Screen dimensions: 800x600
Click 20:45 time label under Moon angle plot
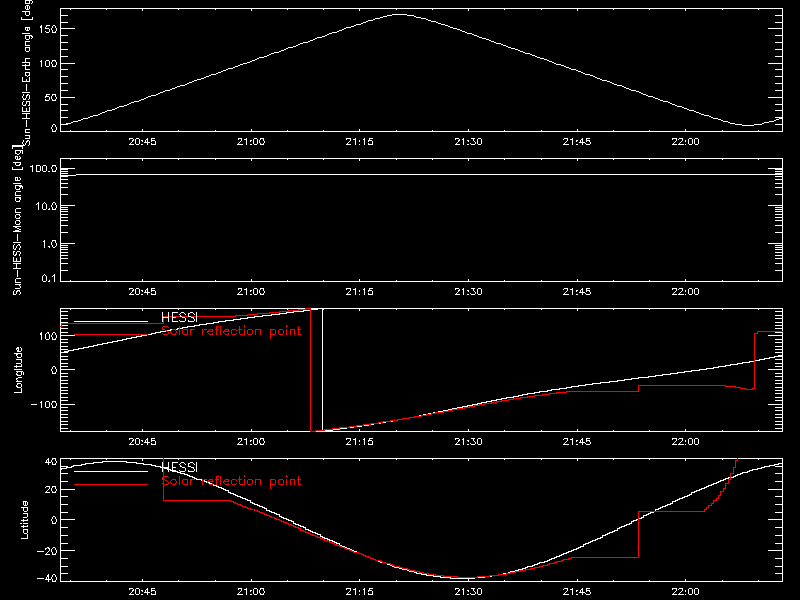click(x=142, y=292)
